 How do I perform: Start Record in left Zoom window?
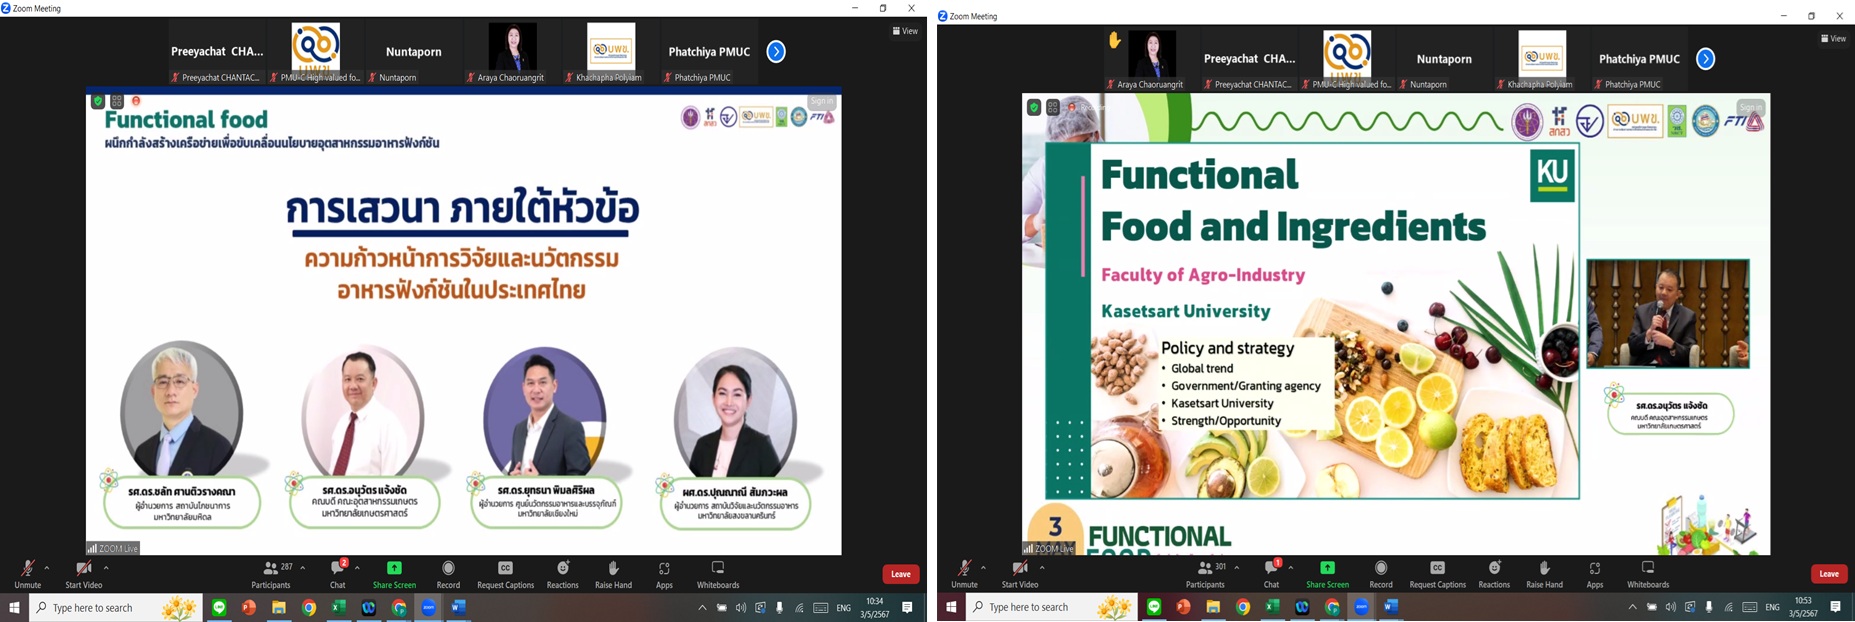448,574
